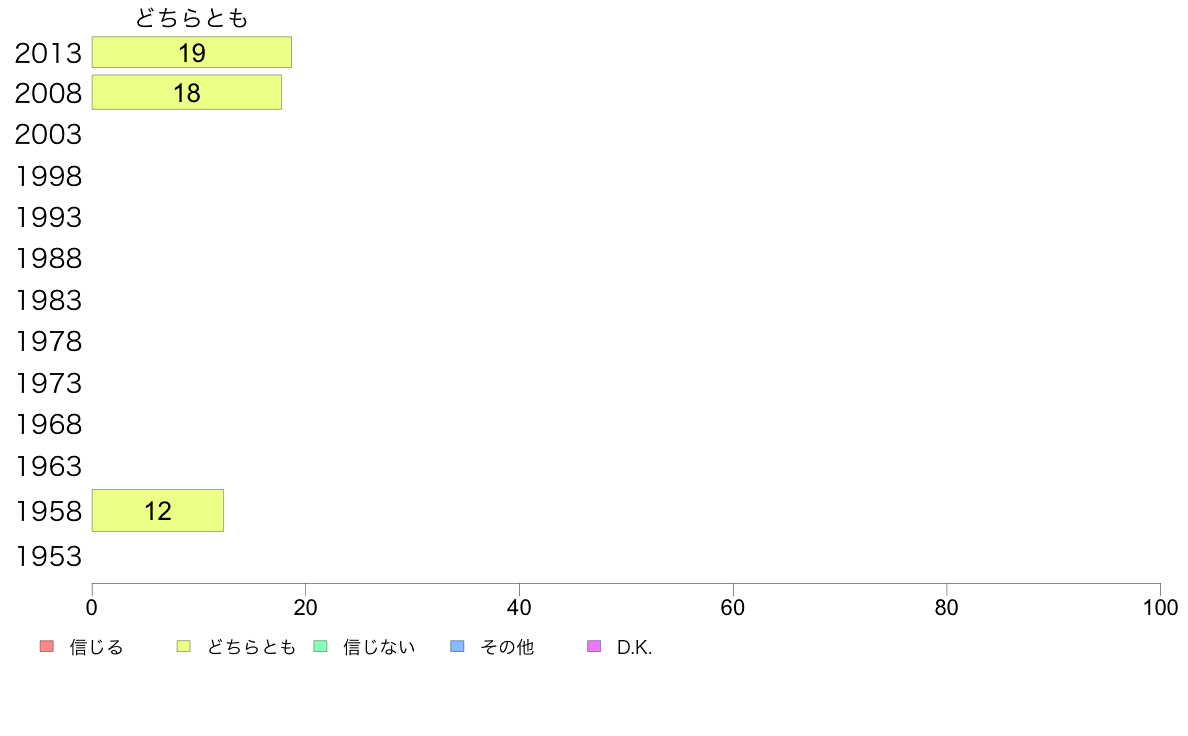Image resolution: width=1188 pixels, height=736 pixels.
Task: Click the red 信じる legend swatch
Action: coord(47,647)
